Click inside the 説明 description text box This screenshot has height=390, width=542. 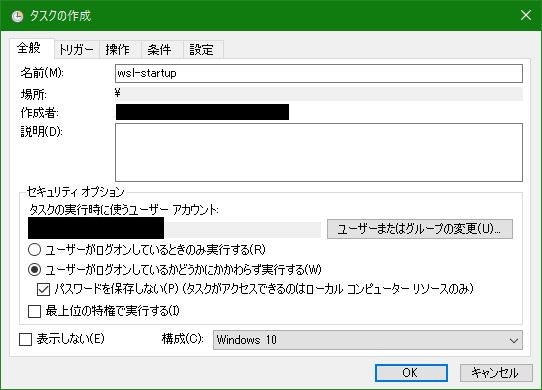pyautogui.click(x=319, y=152)
